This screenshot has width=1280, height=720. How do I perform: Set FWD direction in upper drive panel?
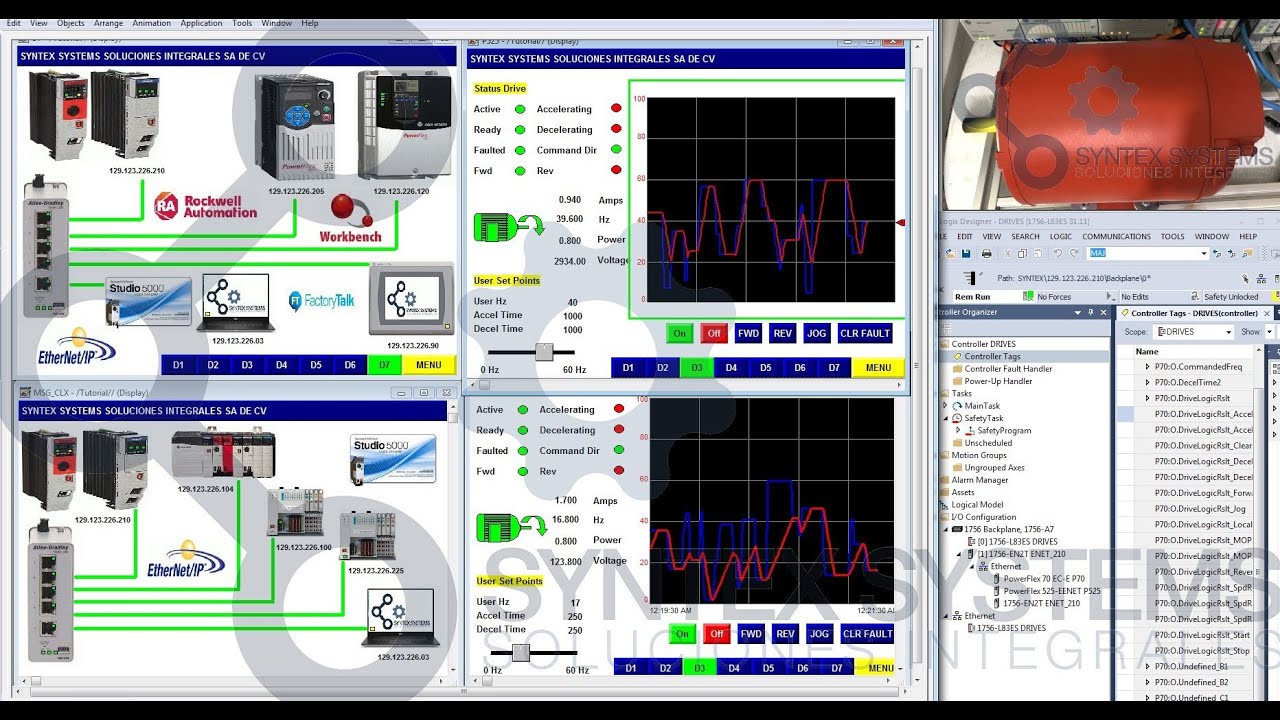[748, 333]
